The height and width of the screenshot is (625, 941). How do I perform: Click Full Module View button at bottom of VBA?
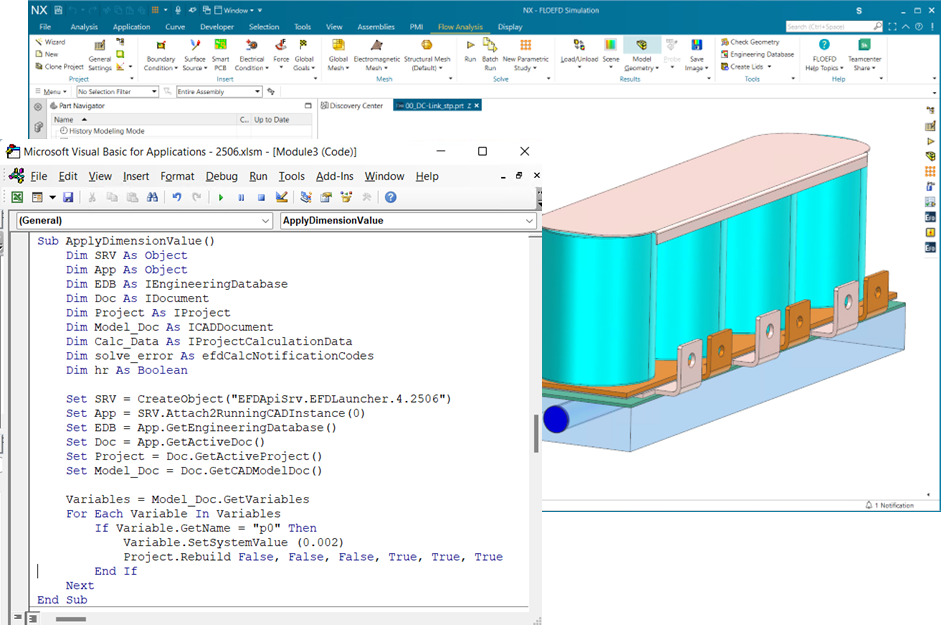(32, 618)
